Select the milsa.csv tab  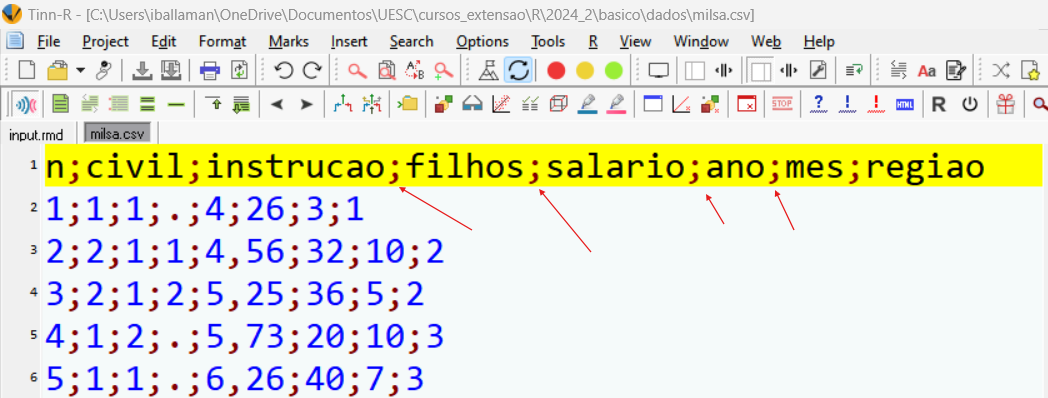pyautogui.click(x=117, y=134)
